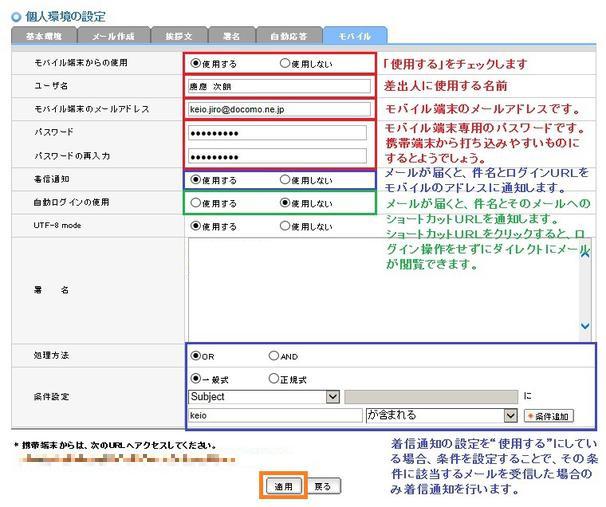
Task: Select 使用しない for 着信通知
Action: point(285,180)
